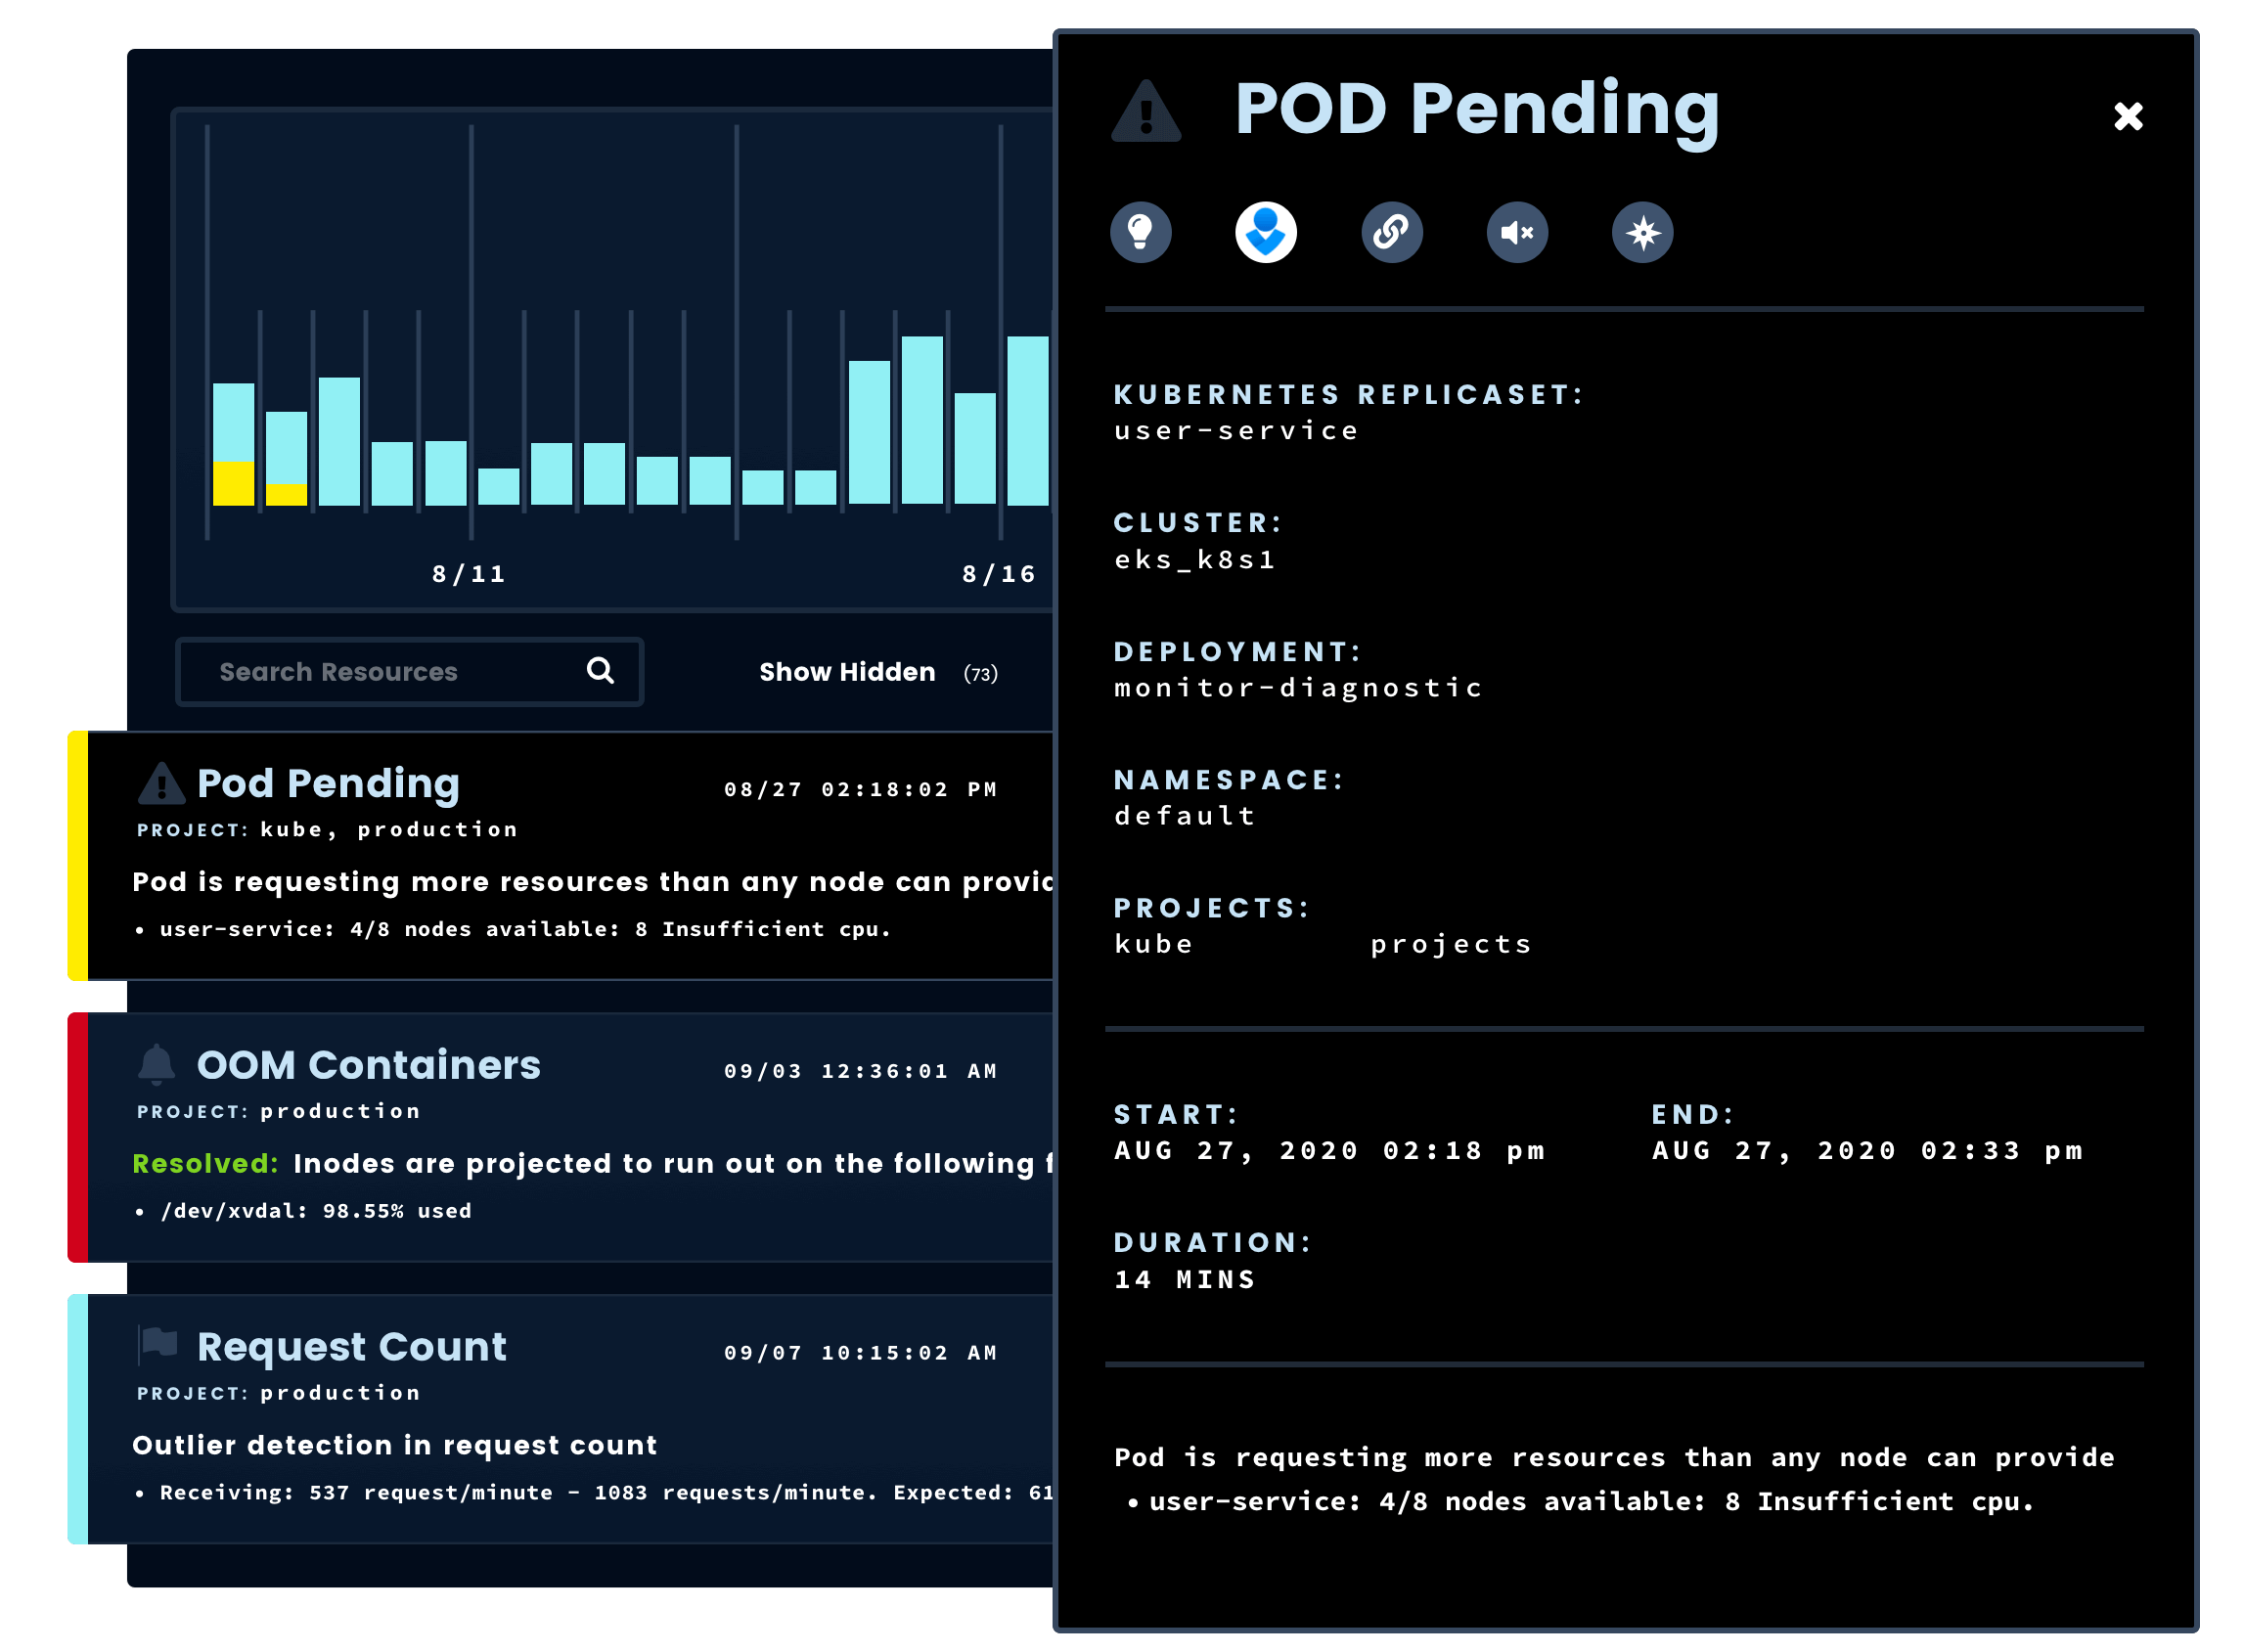Click the starburst icon in panel

1642,232
